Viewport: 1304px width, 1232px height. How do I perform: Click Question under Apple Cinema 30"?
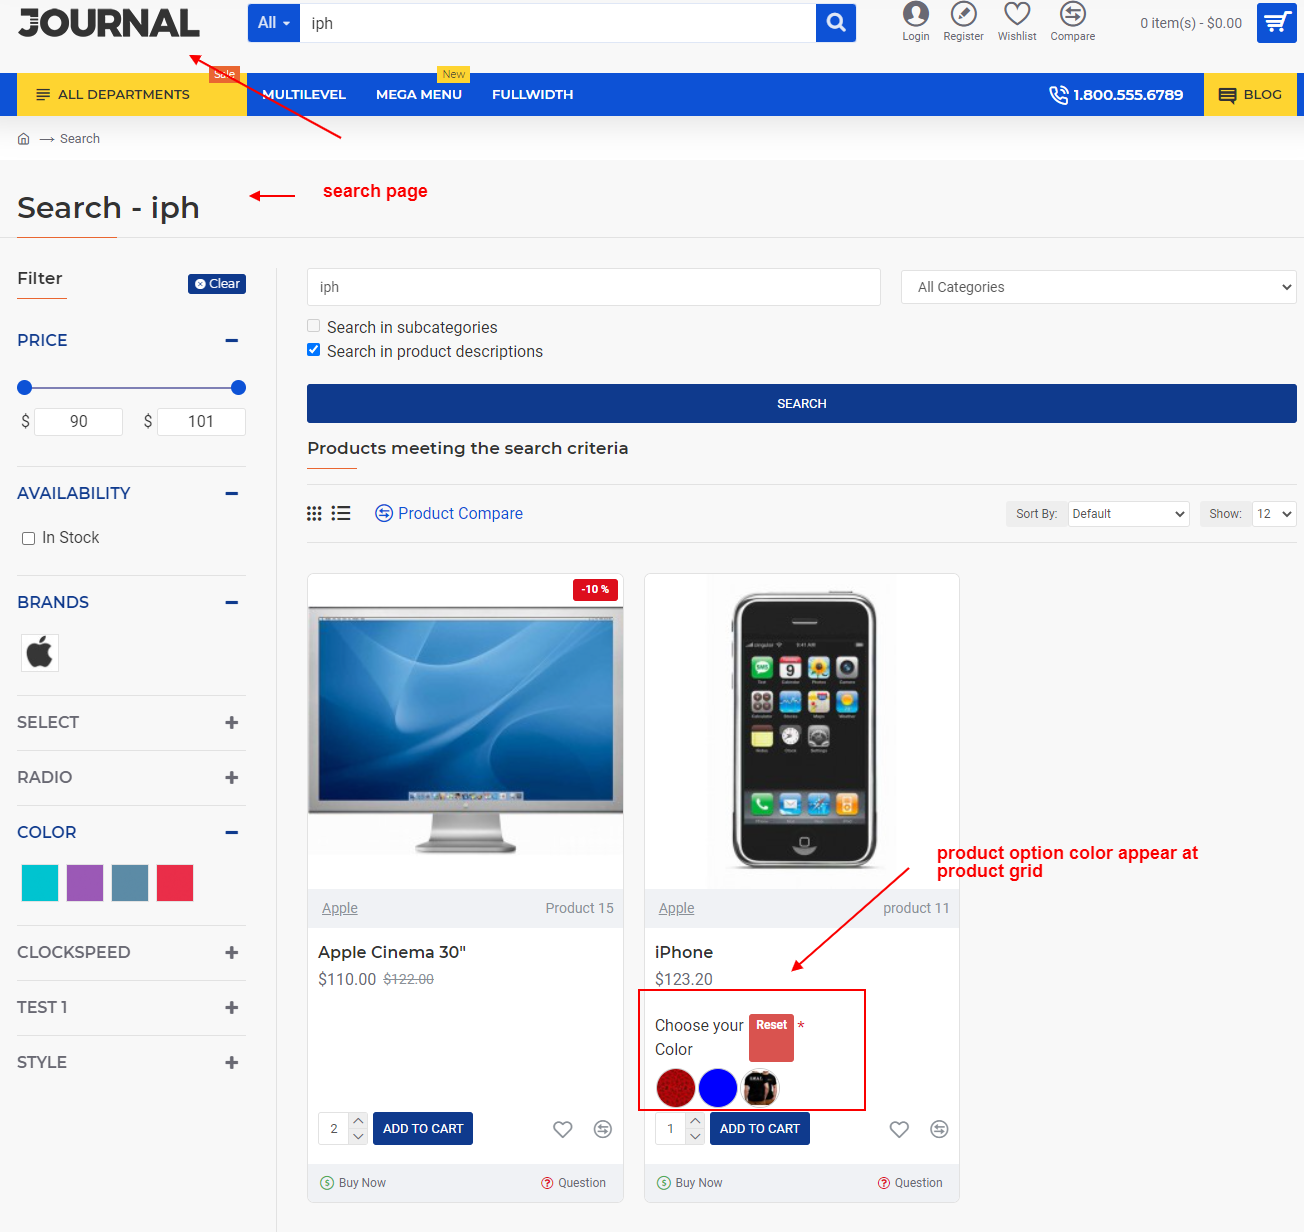pyautogui.click(x=573, y=1183)
